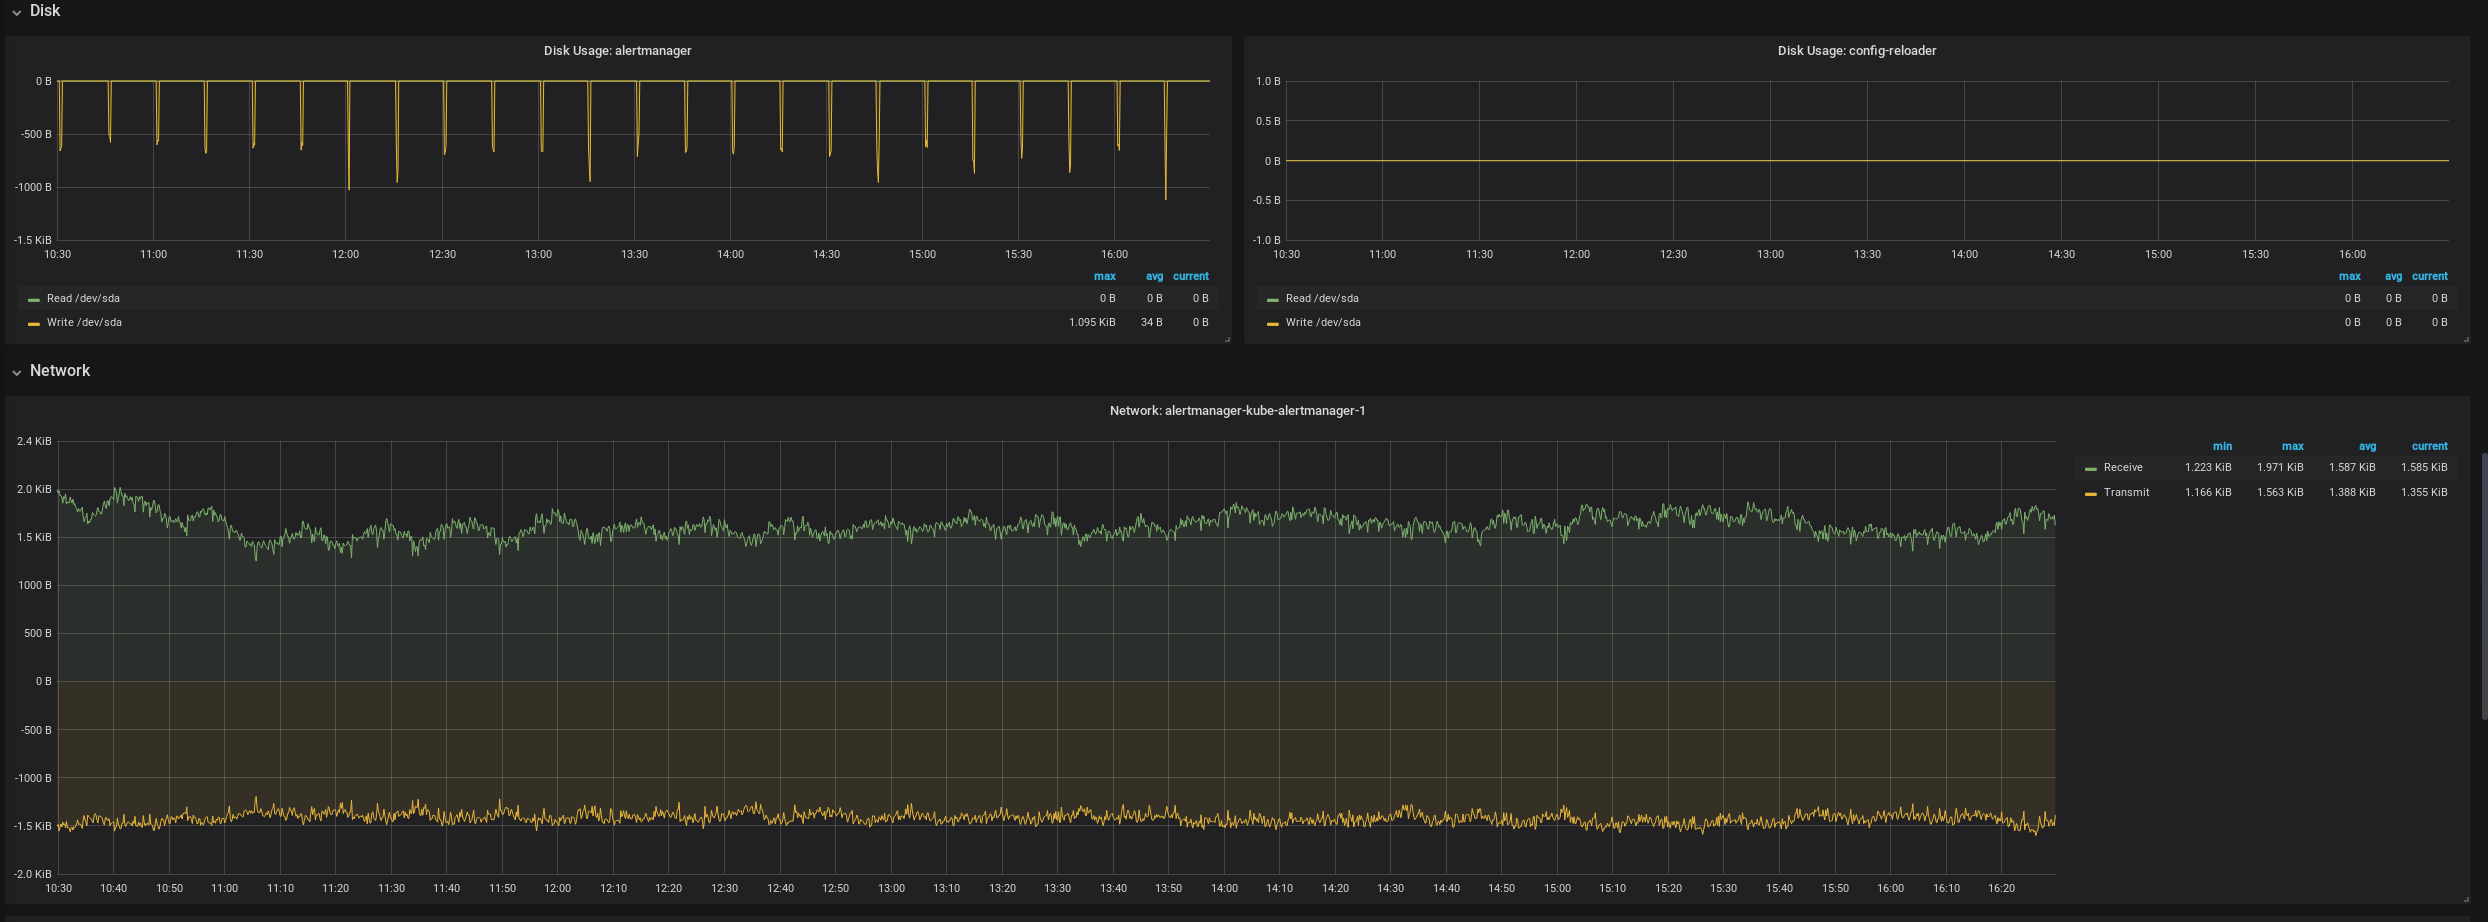Sort the Network legend by the min column

pos(2221,447)
